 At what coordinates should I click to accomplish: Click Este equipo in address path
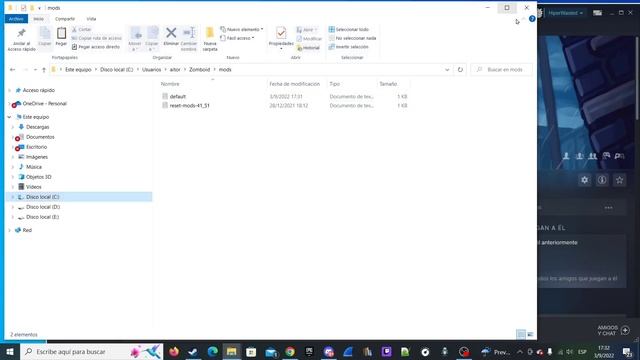coord(78,70)
